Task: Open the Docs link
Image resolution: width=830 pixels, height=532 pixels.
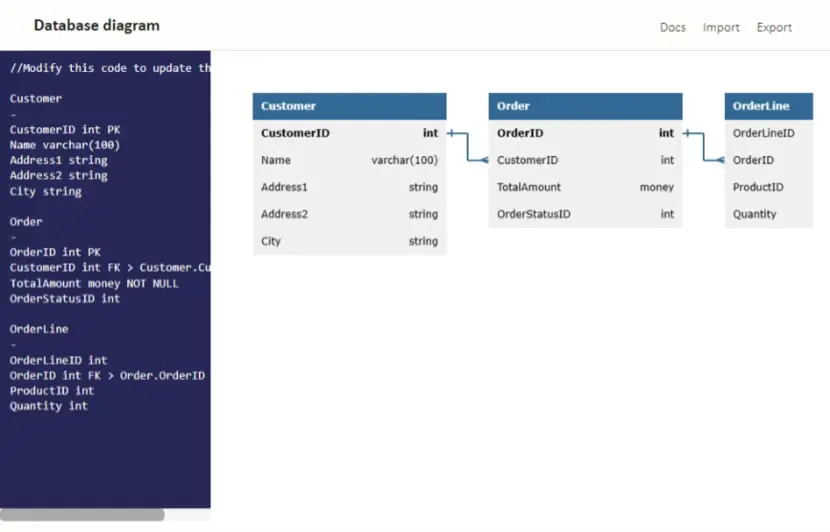Action: pos(672,27)
